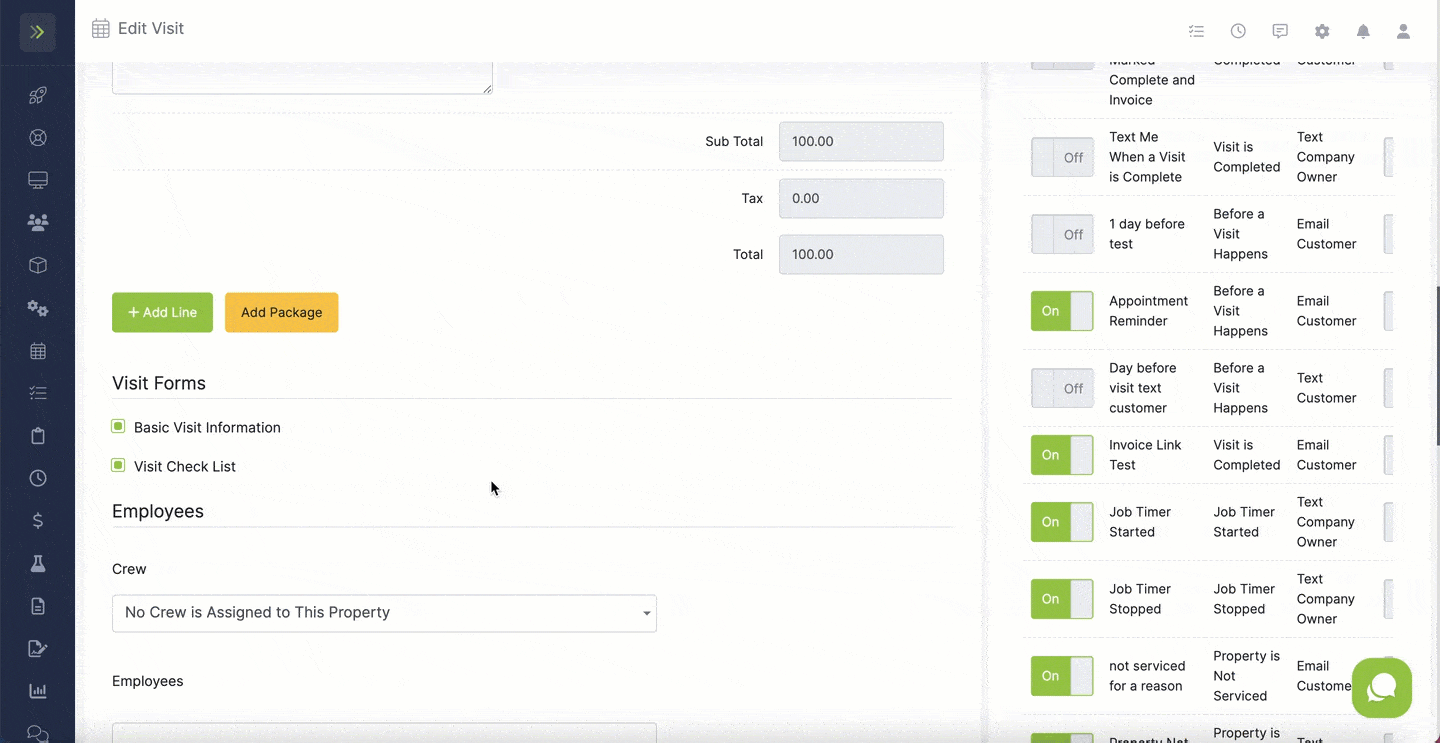Image resolution: width=1440 pixels, height=743 pixels.
Task: Open the notifications bell
Action: pos(1363,31)
